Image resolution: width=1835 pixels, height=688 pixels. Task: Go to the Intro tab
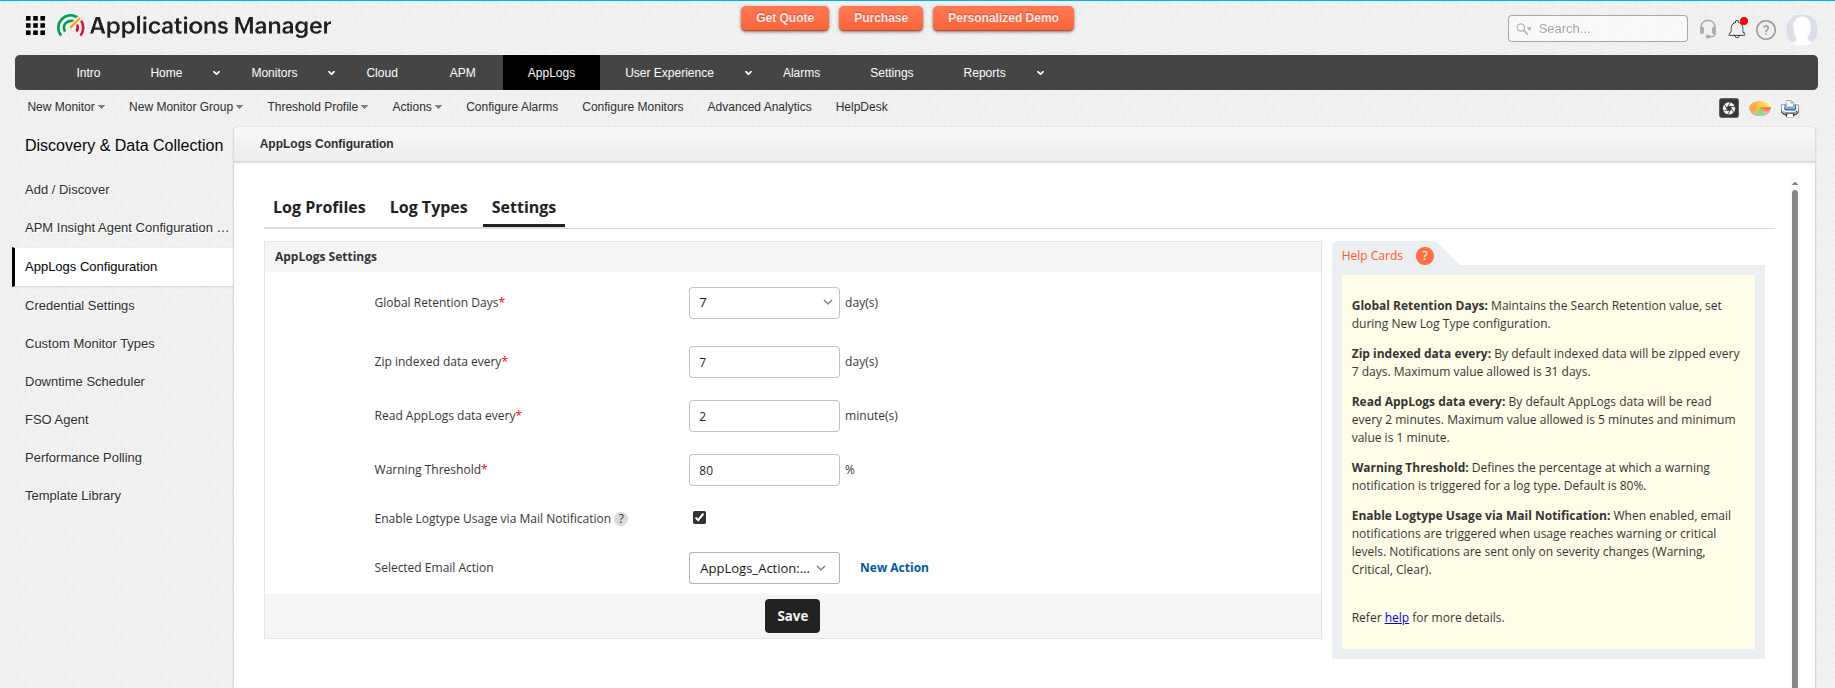tap(88, 73)
